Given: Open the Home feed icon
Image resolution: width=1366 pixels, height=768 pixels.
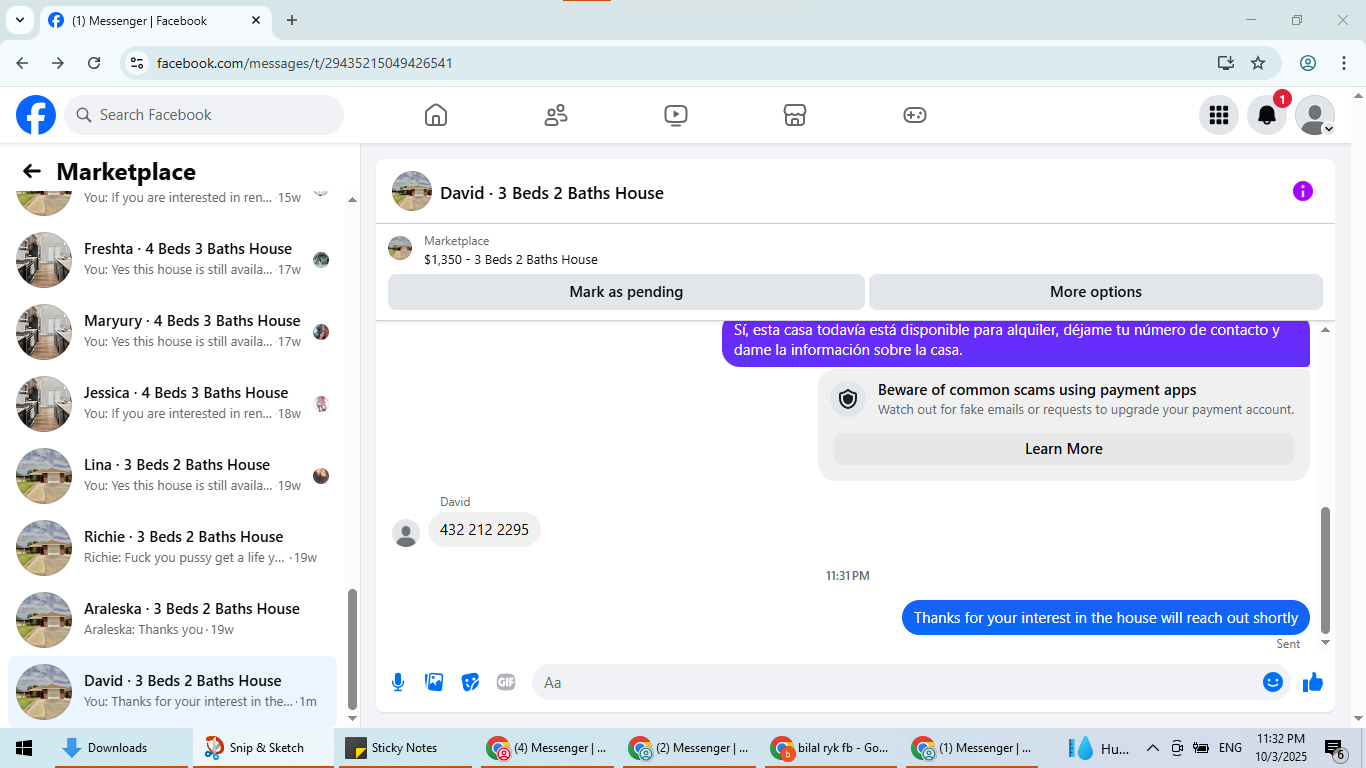Looking at the screenshot, I should pyautogui.click(x=436, y=115).
